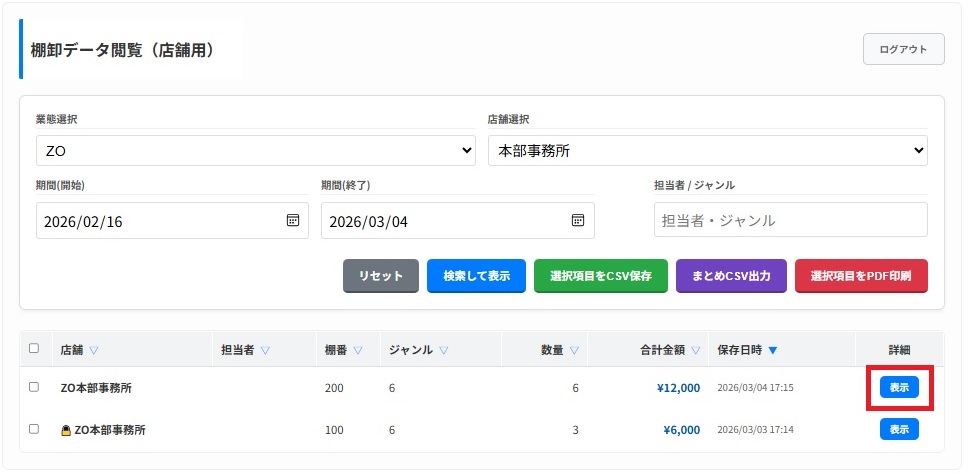Click sort arrow icon beside 数量 column
The width and height of the screenshot is (968, 474).
(x=574, y=350)
